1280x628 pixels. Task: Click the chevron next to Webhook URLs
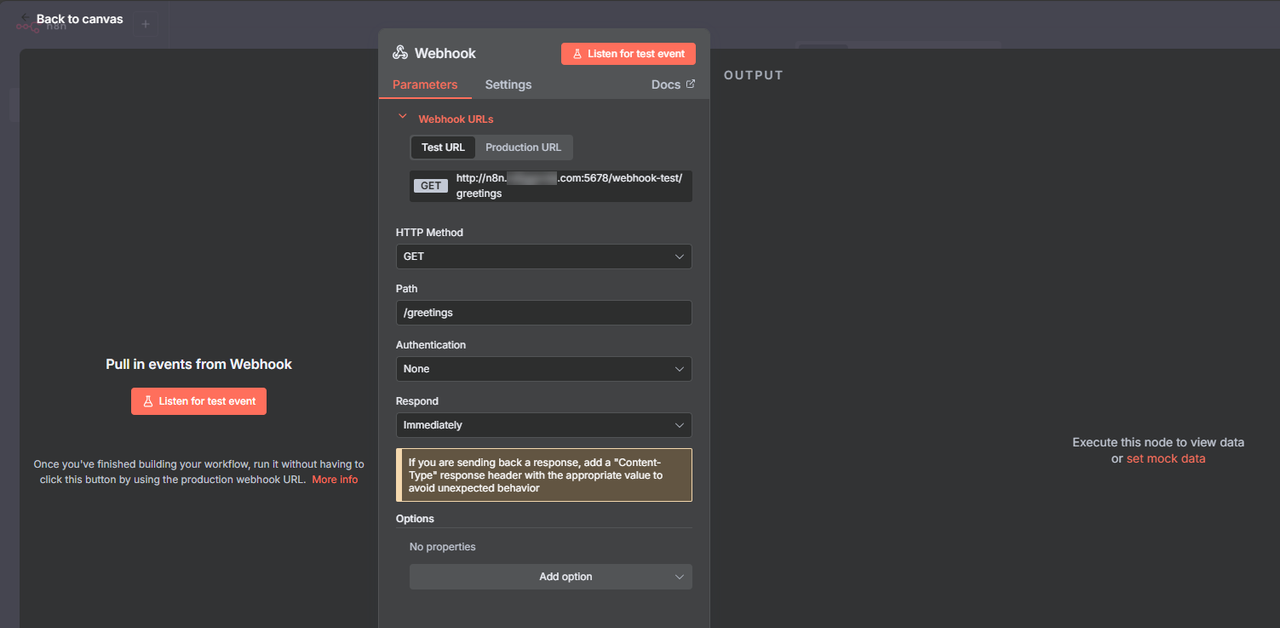coord(402,117)
